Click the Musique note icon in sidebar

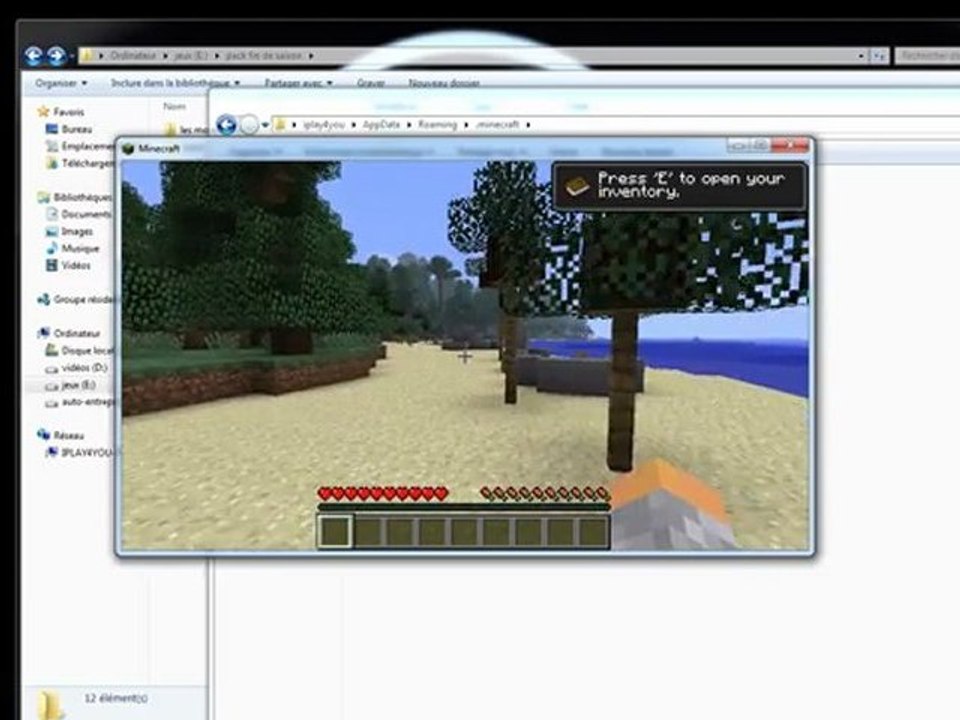[x=52, y=249]
